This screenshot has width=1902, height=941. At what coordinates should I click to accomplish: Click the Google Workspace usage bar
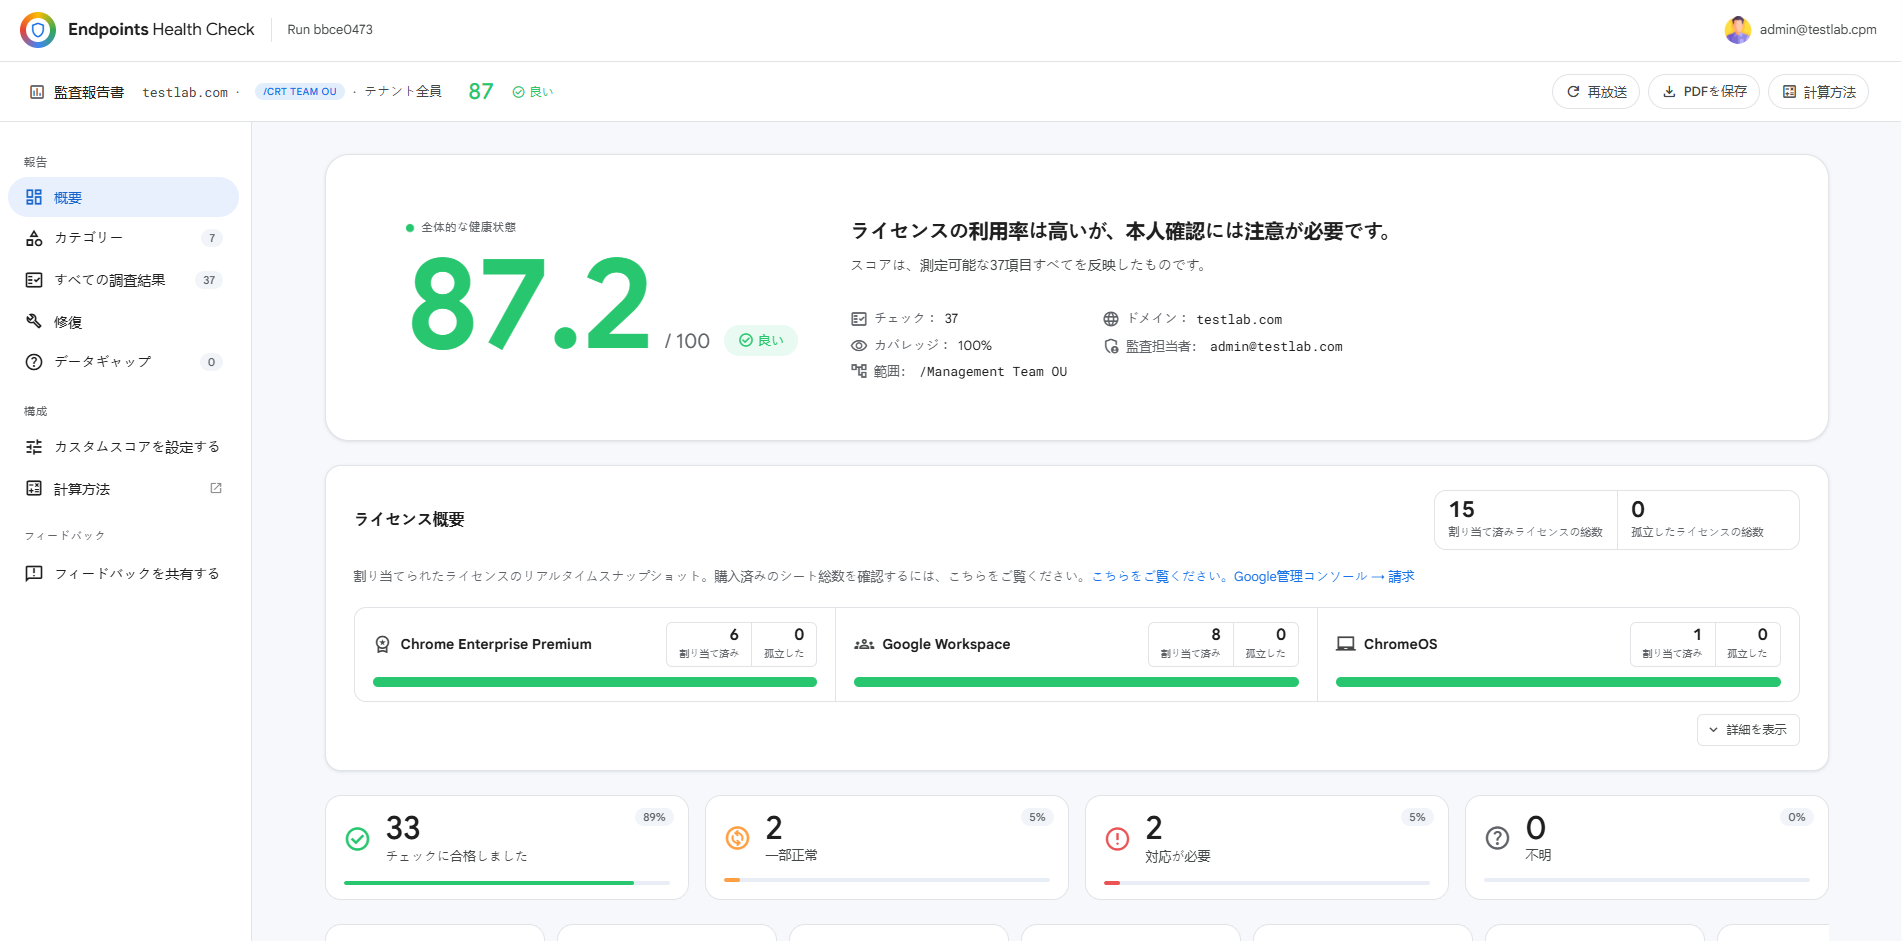pyautogui.click(x=1076, y=682)
